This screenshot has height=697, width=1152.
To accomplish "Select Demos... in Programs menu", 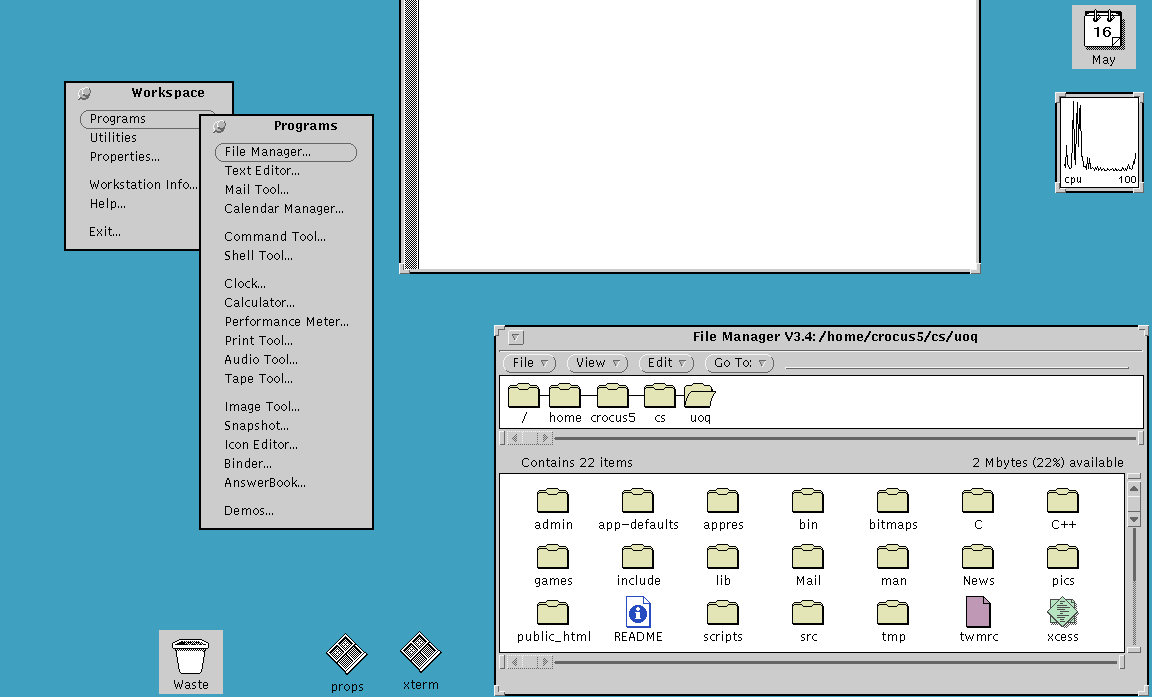I will click(249, 512).
